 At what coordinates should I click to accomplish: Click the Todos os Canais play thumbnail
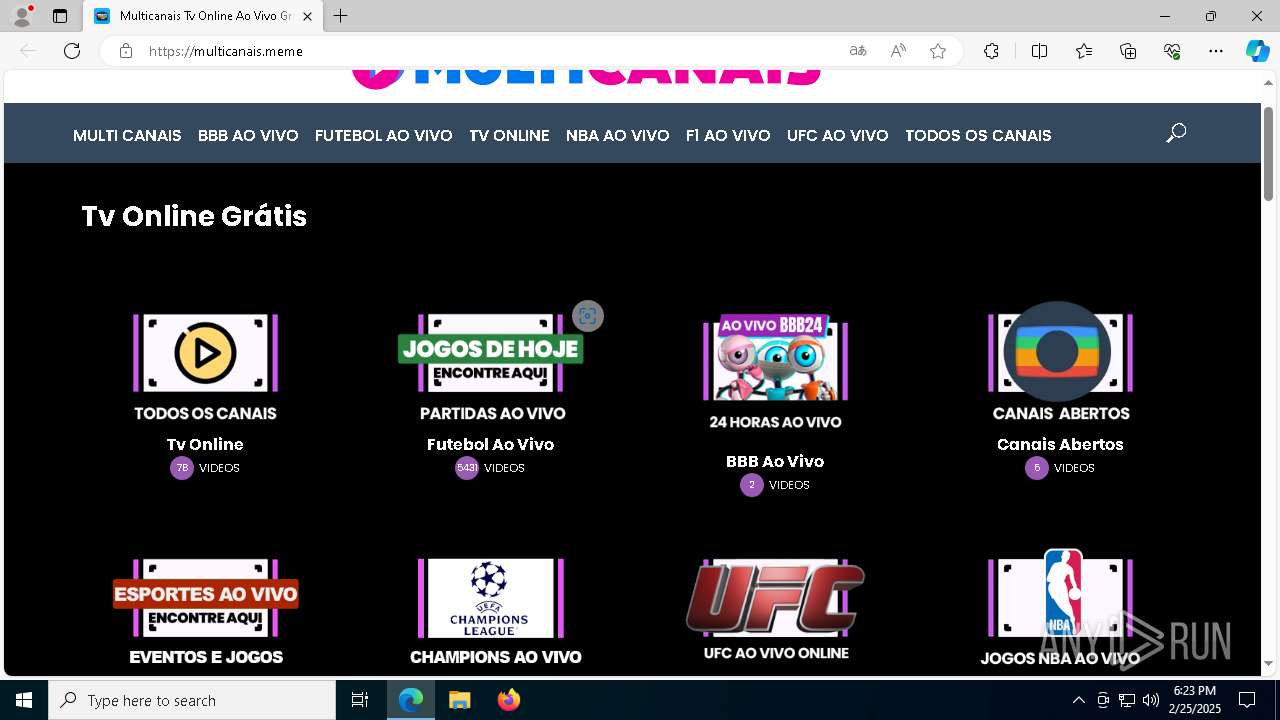click(x=205, y=367)
